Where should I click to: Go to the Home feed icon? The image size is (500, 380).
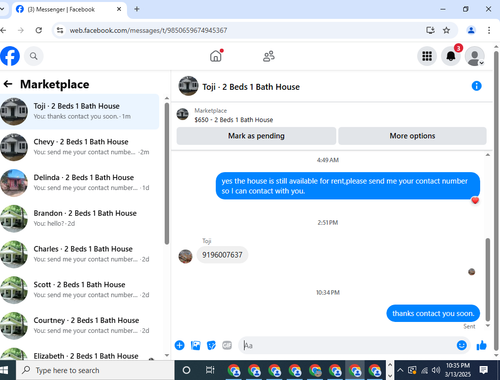[216, 56]
